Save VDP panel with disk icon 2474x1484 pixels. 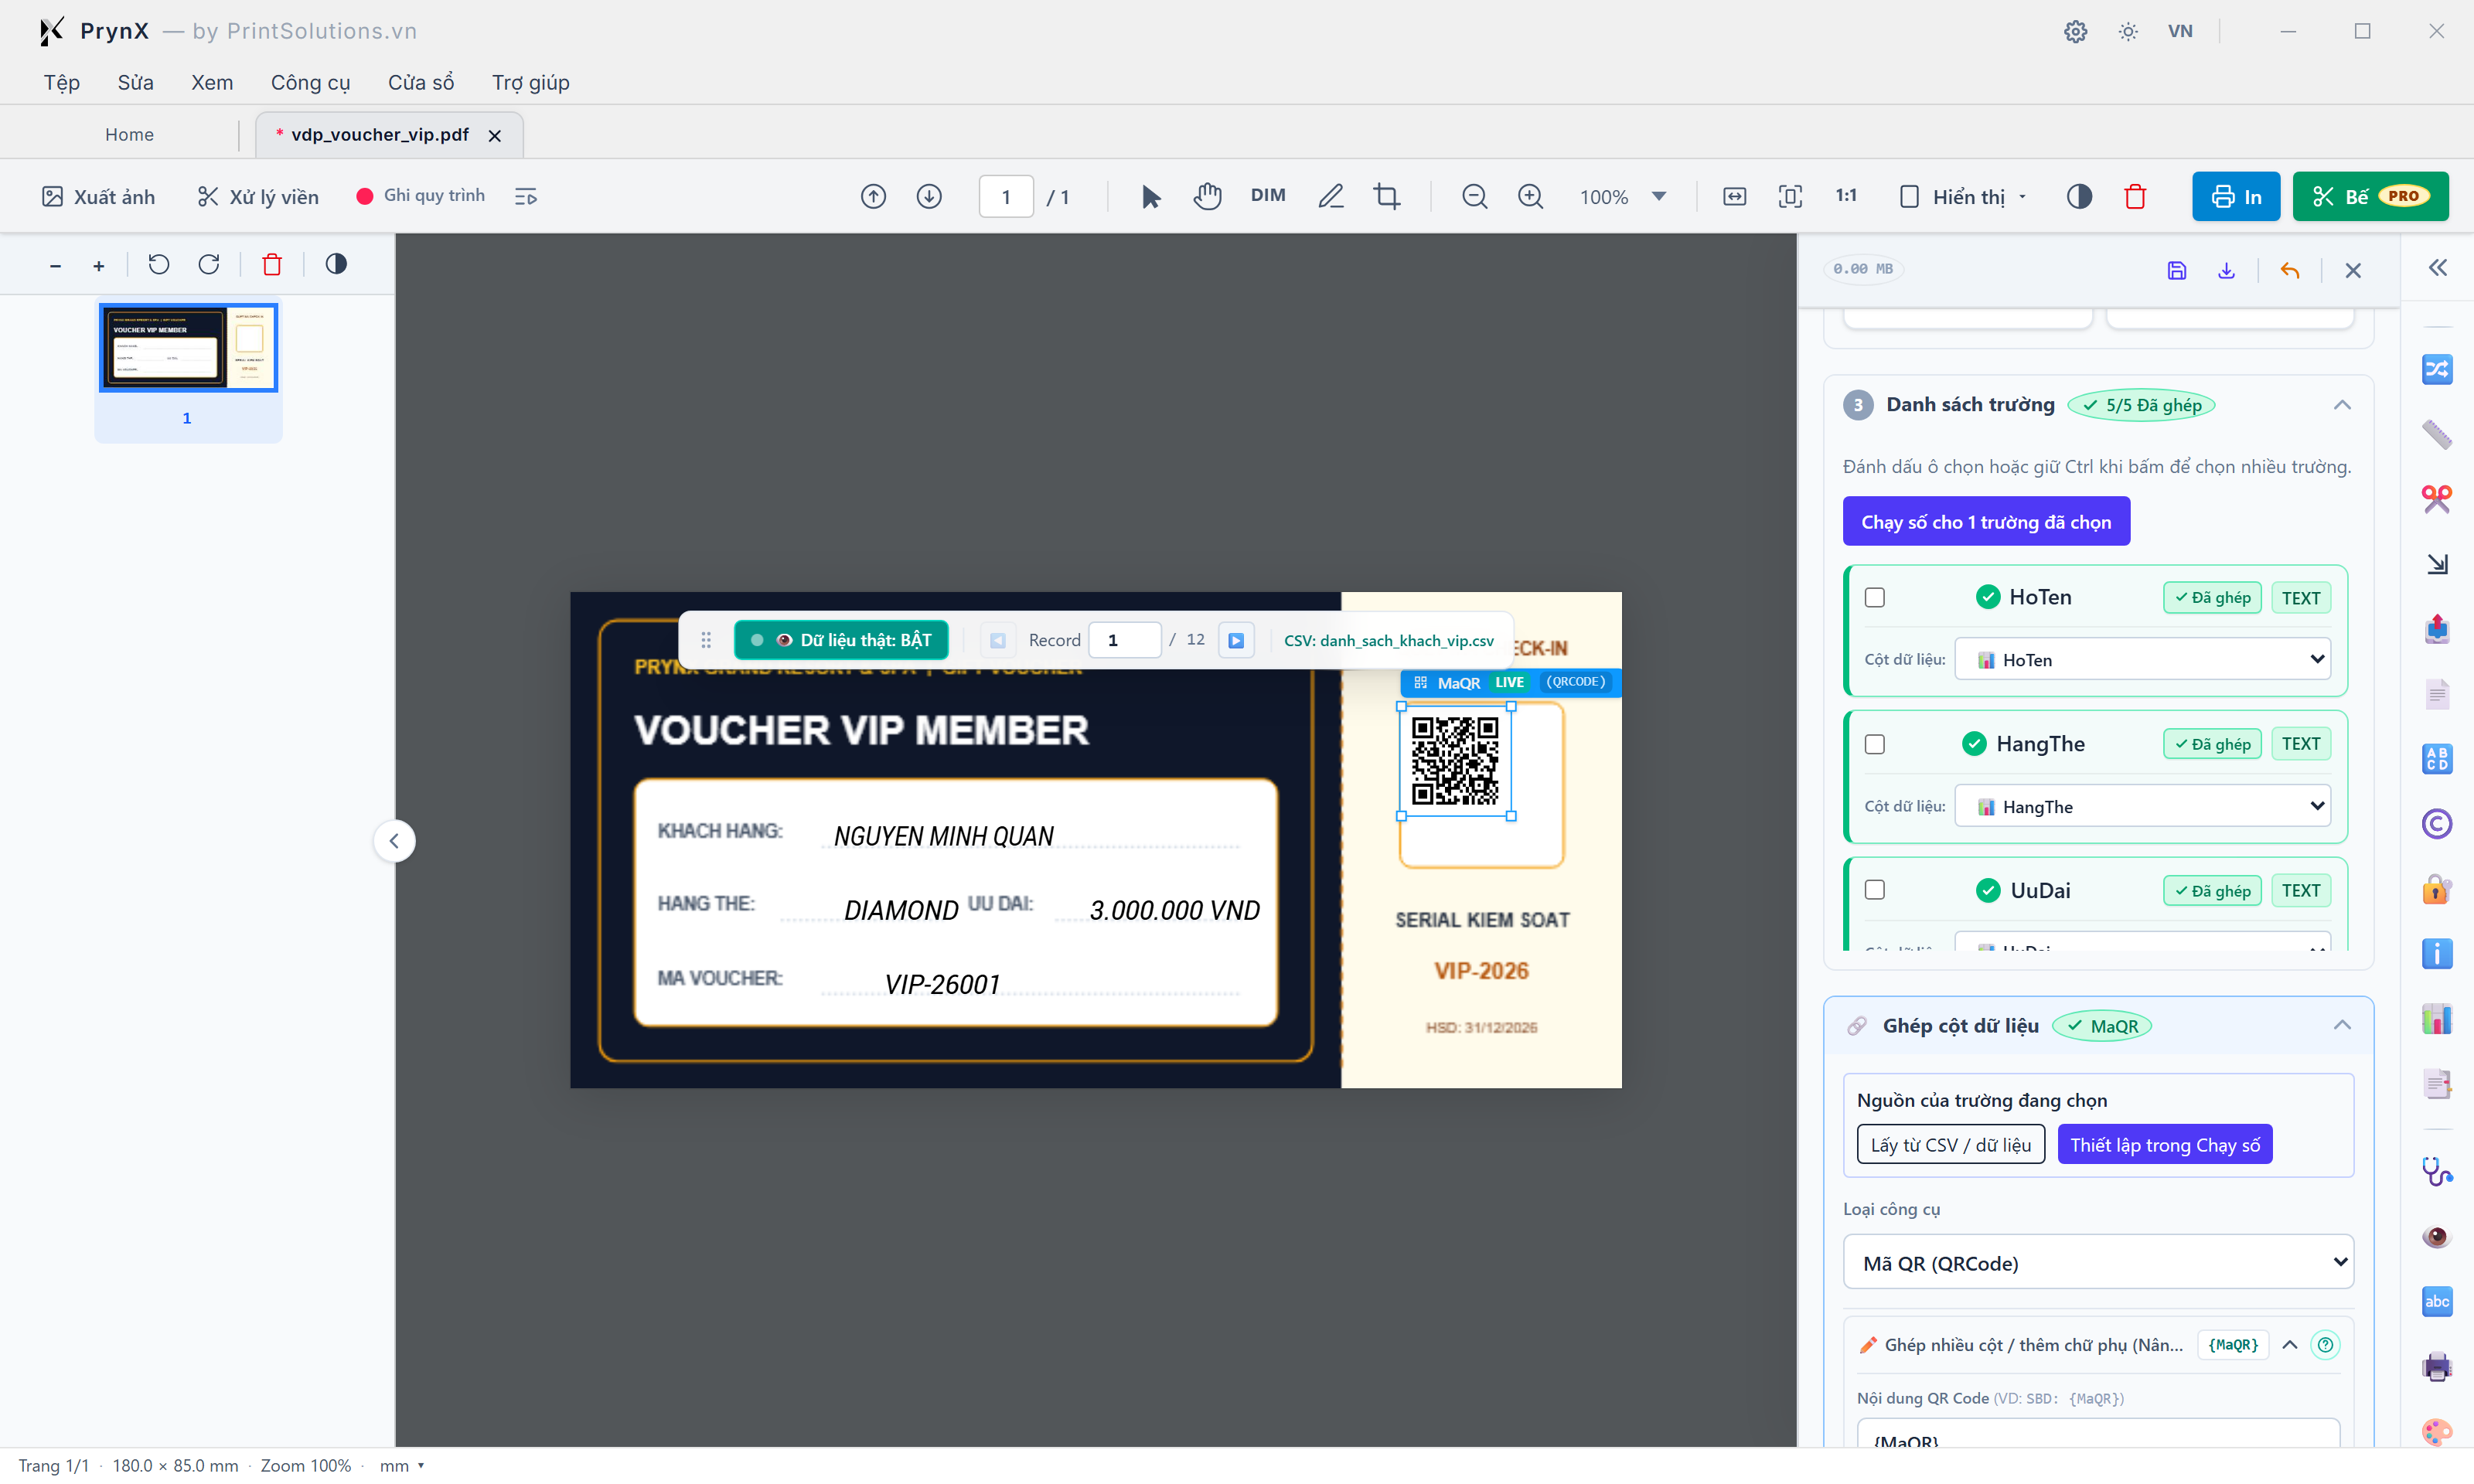click(x=2177, y=270)
